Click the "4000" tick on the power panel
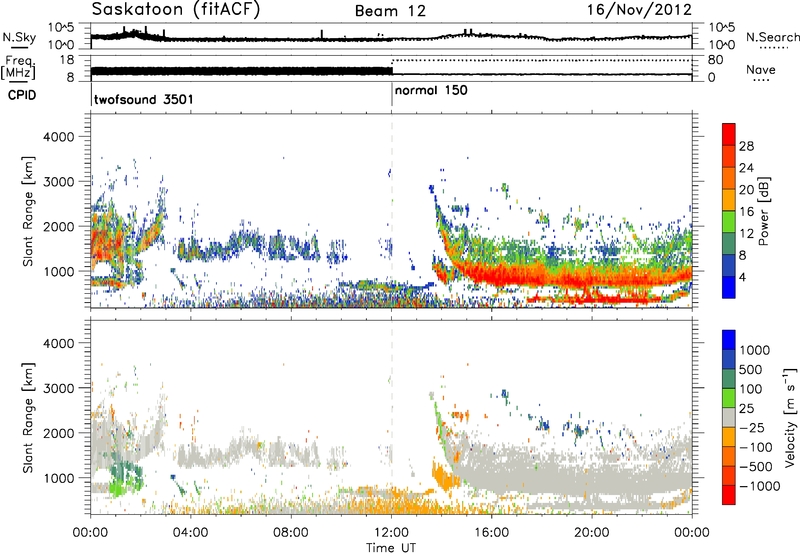The height and width of the screenshot is (554, 800). 58,137
